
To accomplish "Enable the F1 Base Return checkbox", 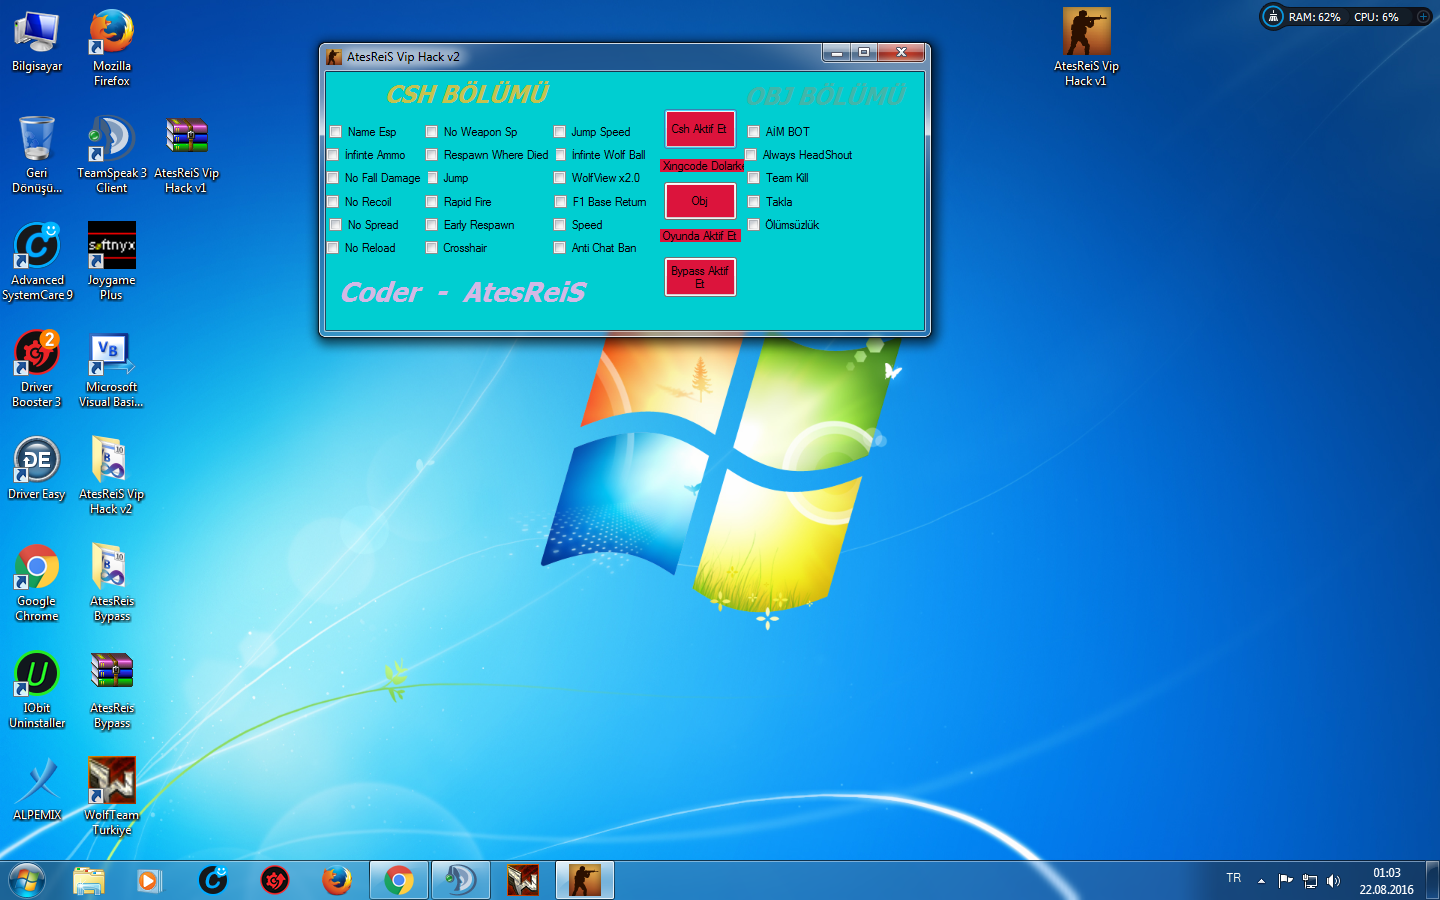I will pyautogui.click(x=560, y=201).
